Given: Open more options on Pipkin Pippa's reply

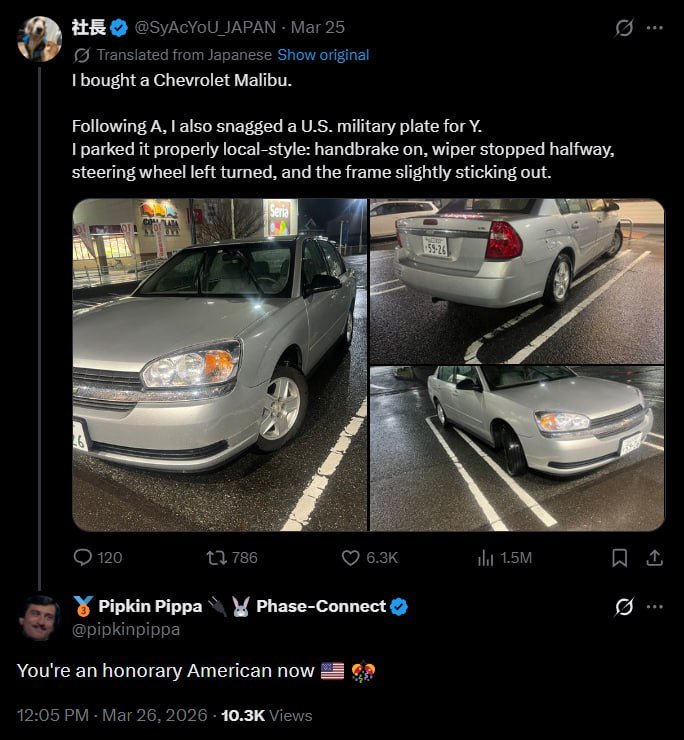Looking at the screenshot, I should 655,607.
